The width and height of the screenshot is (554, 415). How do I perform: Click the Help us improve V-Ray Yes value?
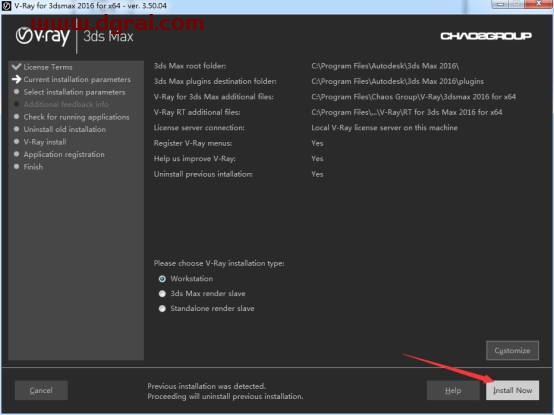(317, 159)
